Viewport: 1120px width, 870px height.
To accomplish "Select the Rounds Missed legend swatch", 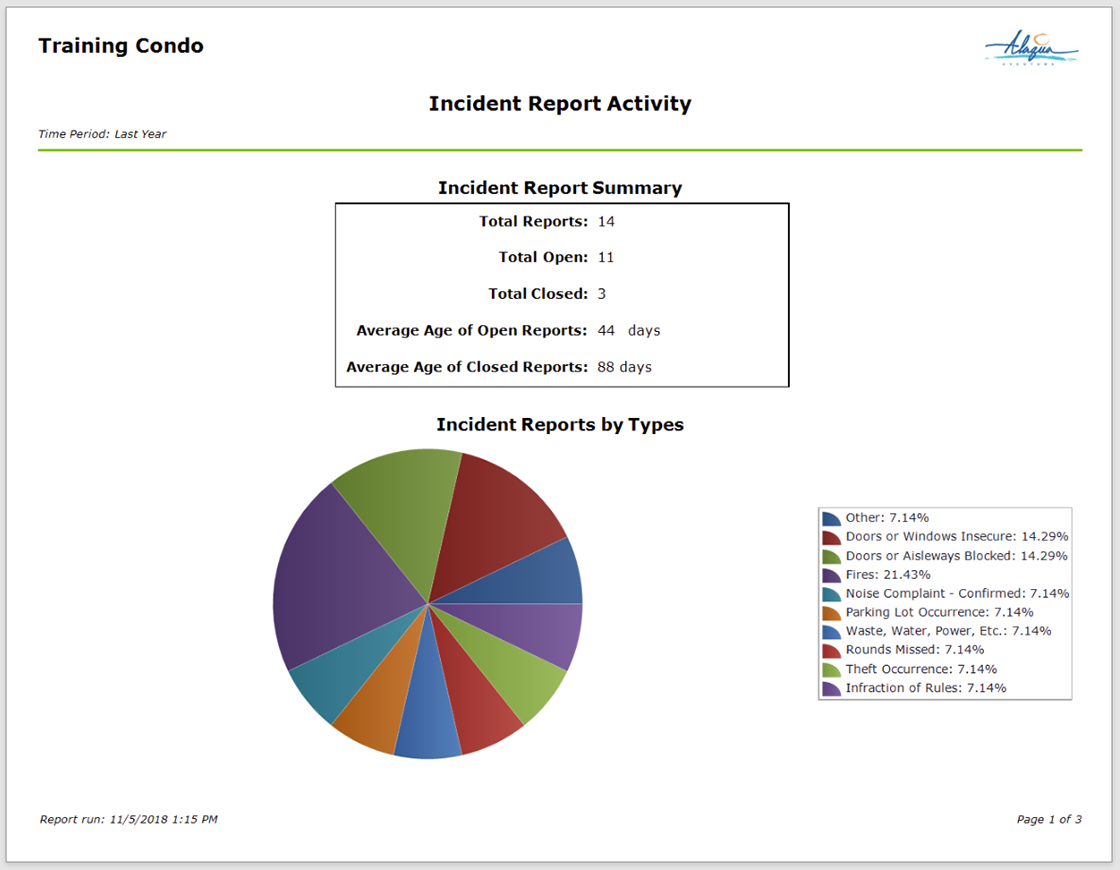I will tap(831, 650).
